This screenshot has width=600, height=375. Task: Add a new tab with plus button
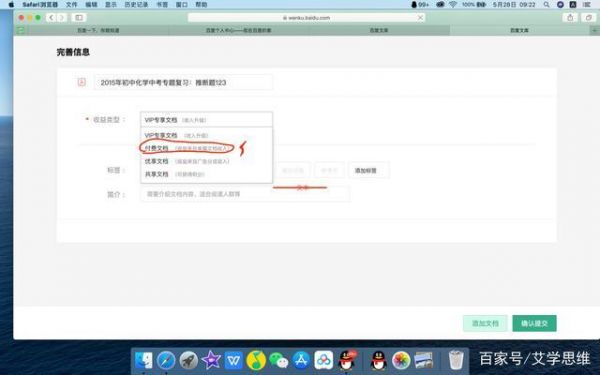click(595, 30)
